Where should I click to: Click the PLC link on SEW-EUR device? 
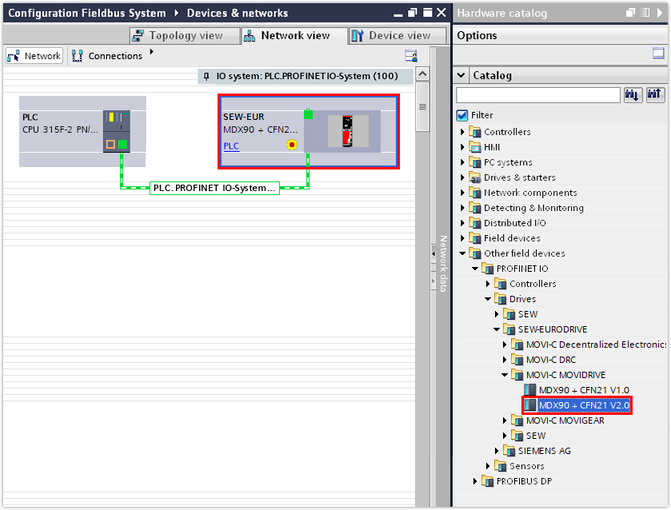click(x=231, y=146)
